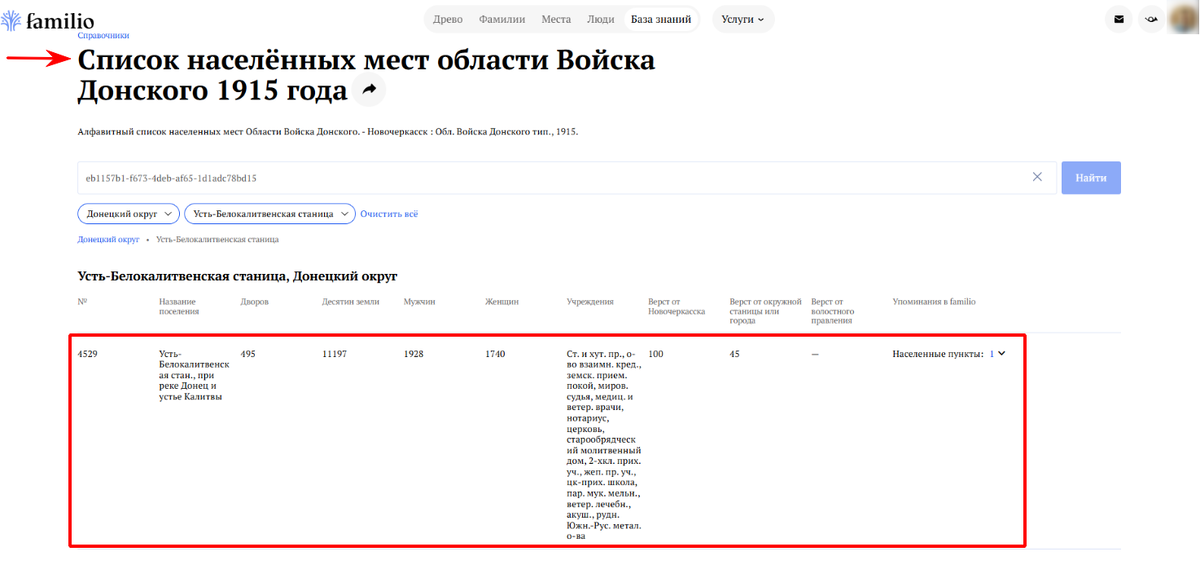
Task: Open the user profile avatar menu
Action: click(1184, 19)
